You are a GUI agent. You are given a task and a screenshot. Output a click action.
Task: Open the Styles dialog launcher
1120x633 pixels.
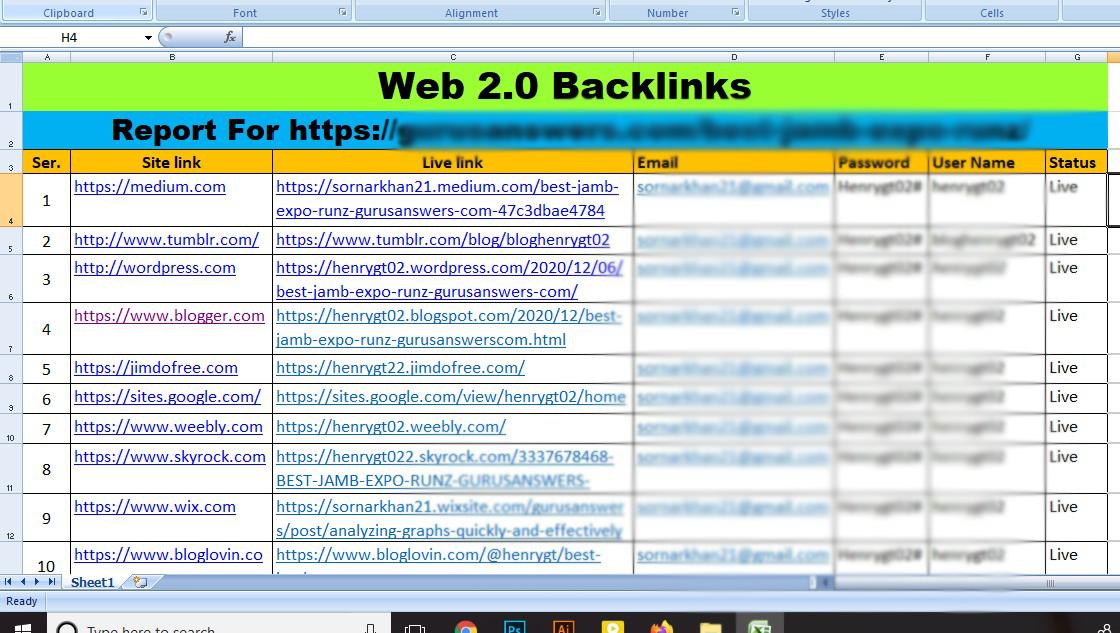click(910, 11)
